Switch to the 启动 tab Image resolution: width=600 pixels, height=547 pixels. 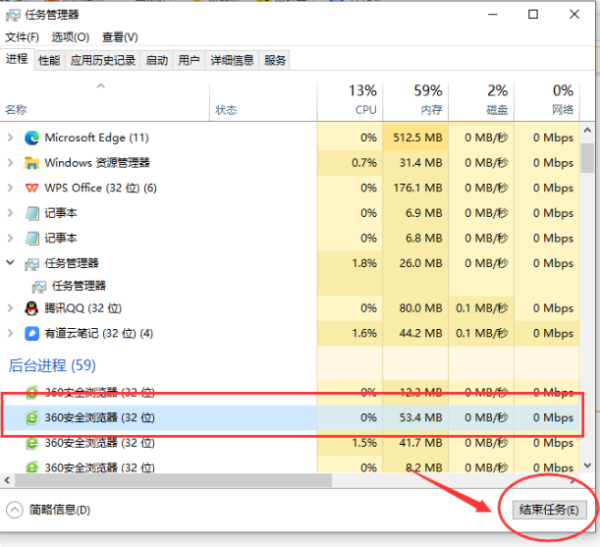click(157, 60)
